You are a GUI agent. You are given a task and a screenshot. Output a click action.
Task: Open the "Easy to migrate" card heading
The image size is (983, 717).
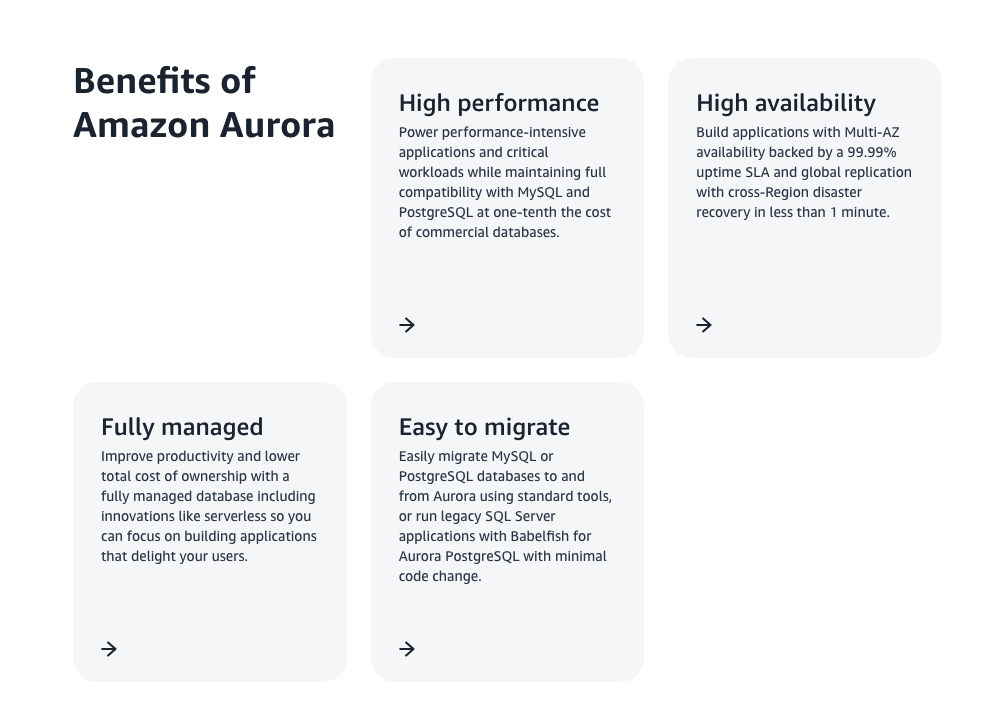[484, 427]
